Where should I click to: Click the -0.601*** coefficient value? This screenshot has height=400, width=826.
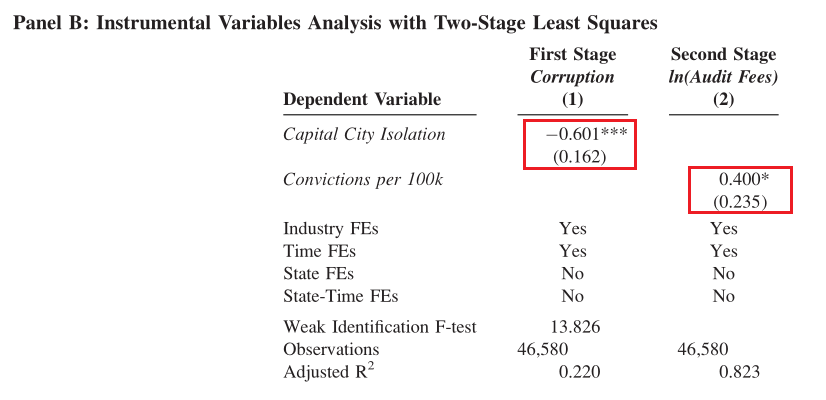click(x=587, y=134)
